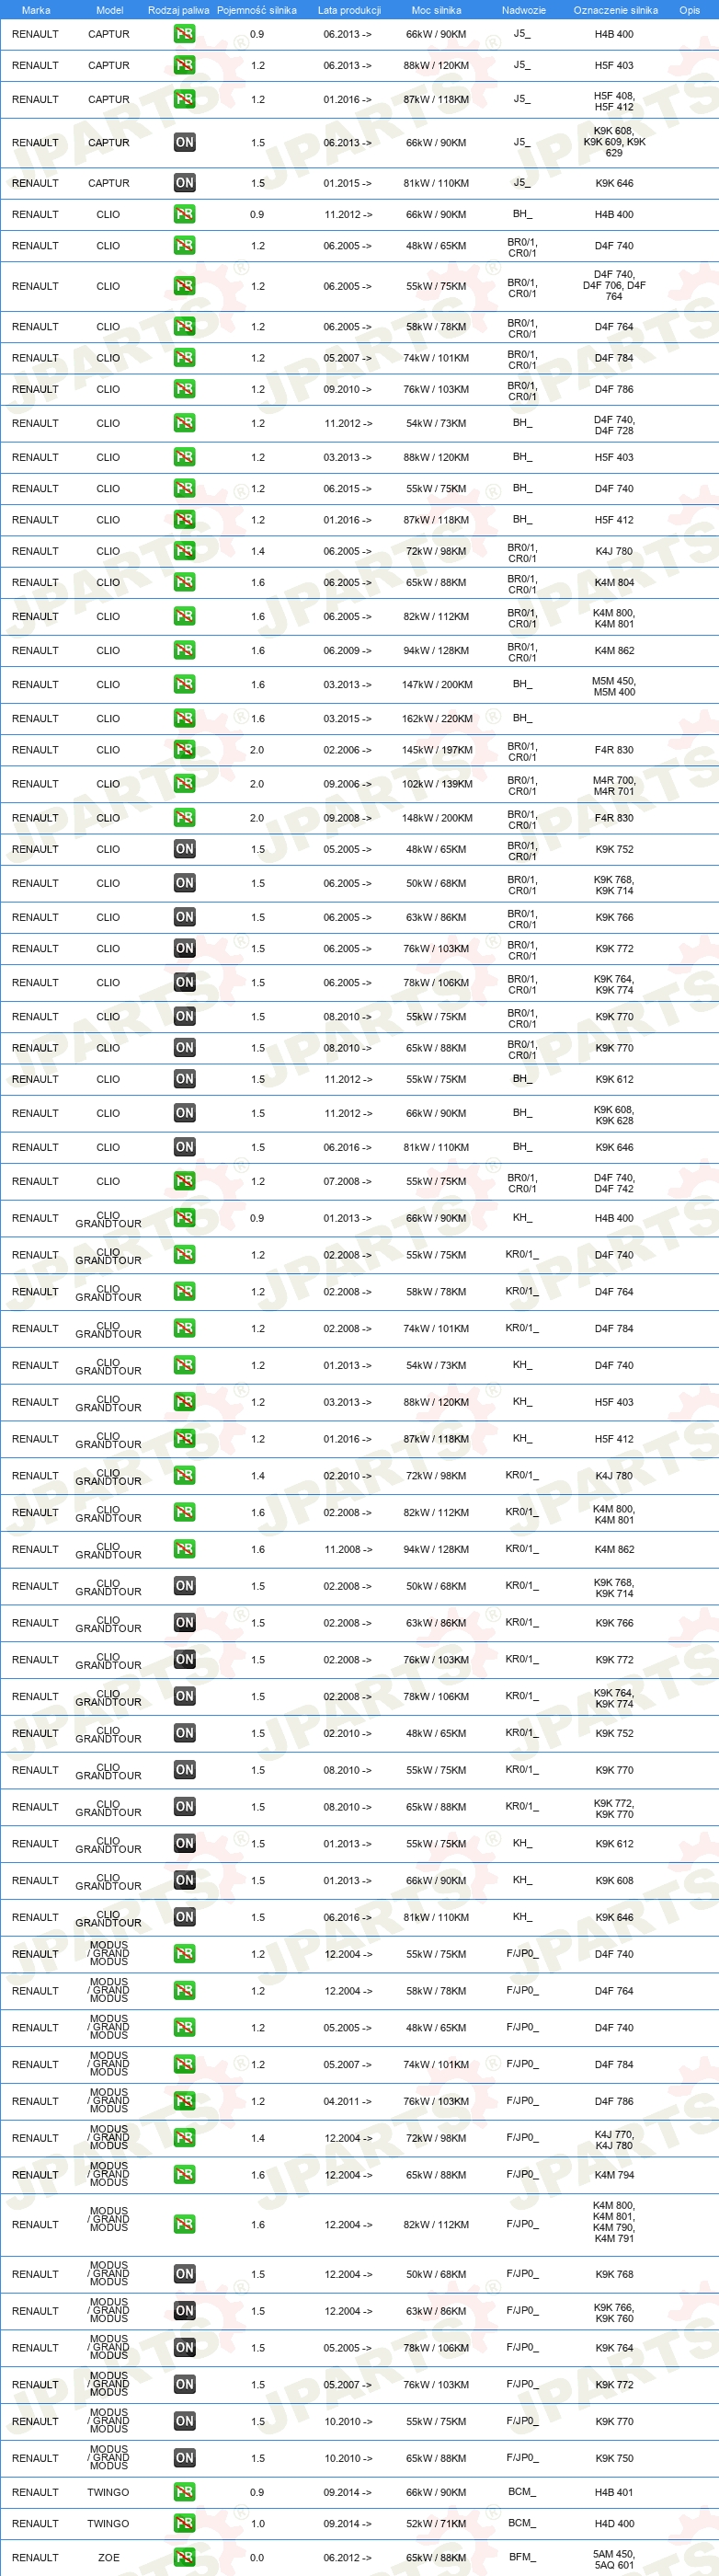
Task: Click engine code K9K 772, K9K 770
Action: pyautogui.click(x=613, y=1808)
